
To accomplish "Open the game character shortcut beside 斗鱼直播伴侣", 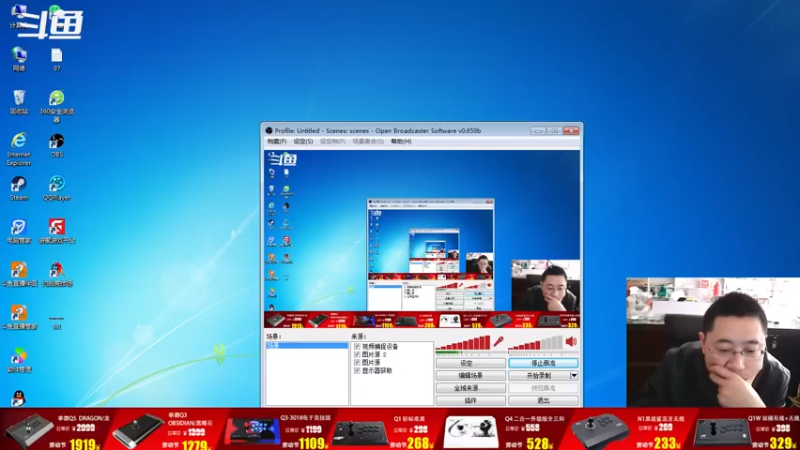I will pyautogui.click(x=57, y=274).
